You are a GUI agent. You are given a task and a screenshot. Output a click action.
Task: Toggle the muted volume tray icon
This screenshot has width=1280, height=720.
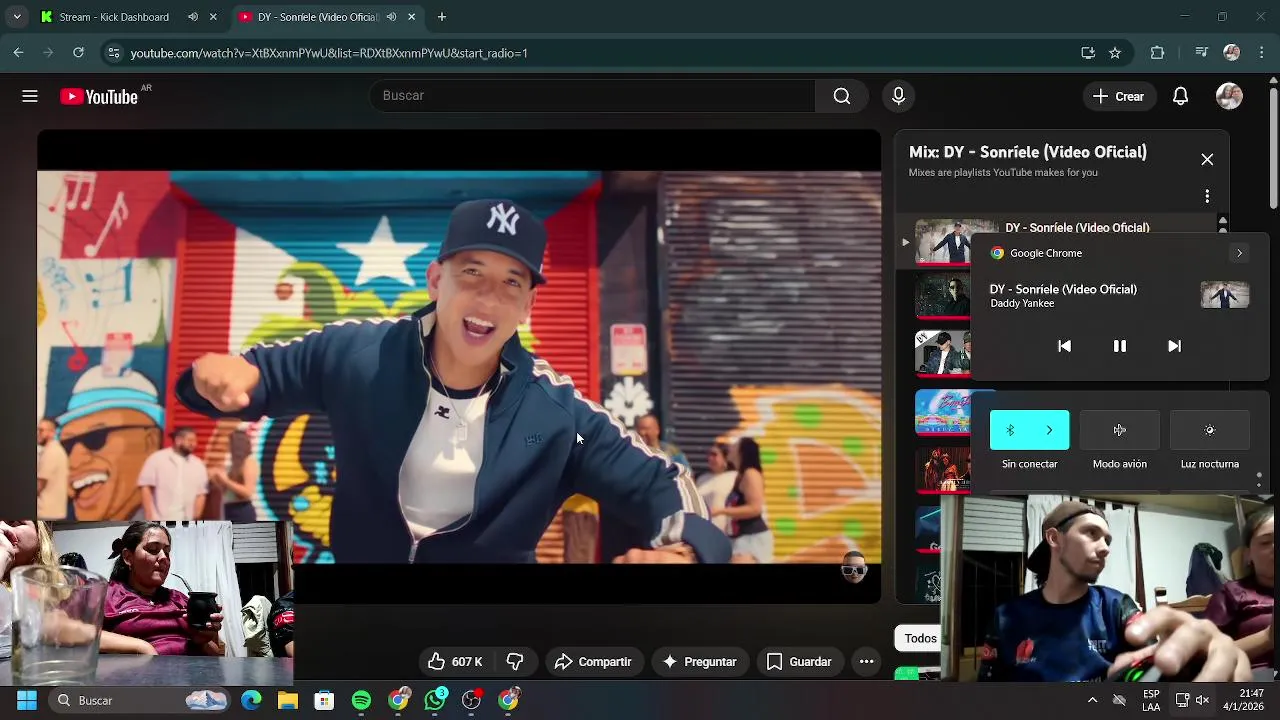click(1202, 700)
